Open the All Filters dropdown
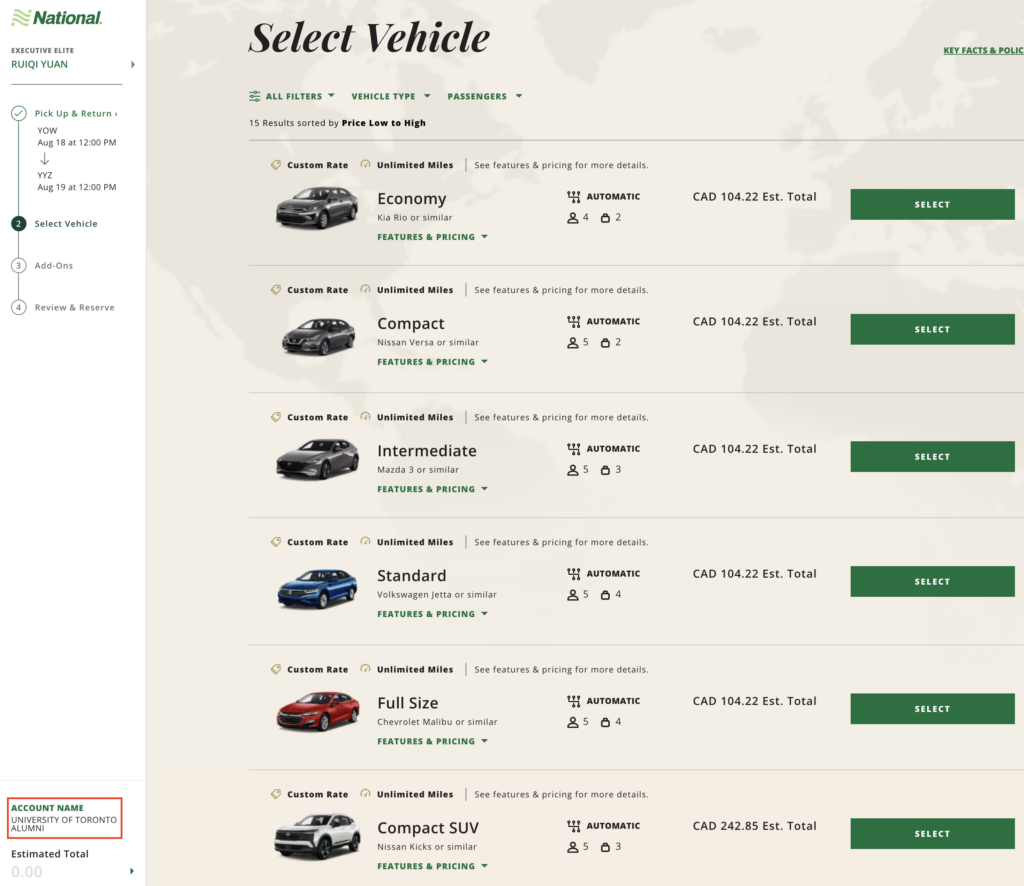Viewport: 1024px width, 886px height. 292,96
